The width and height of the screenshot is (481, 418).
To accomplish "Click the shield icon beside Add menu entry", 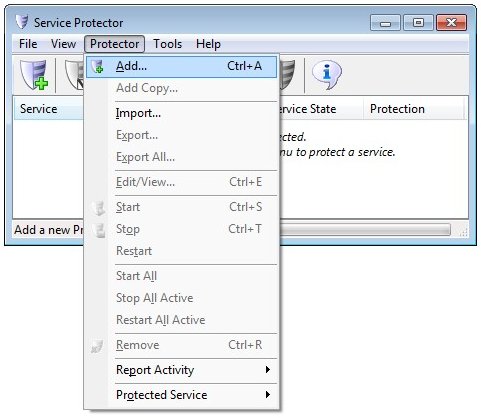I will (x=98, y=66).
